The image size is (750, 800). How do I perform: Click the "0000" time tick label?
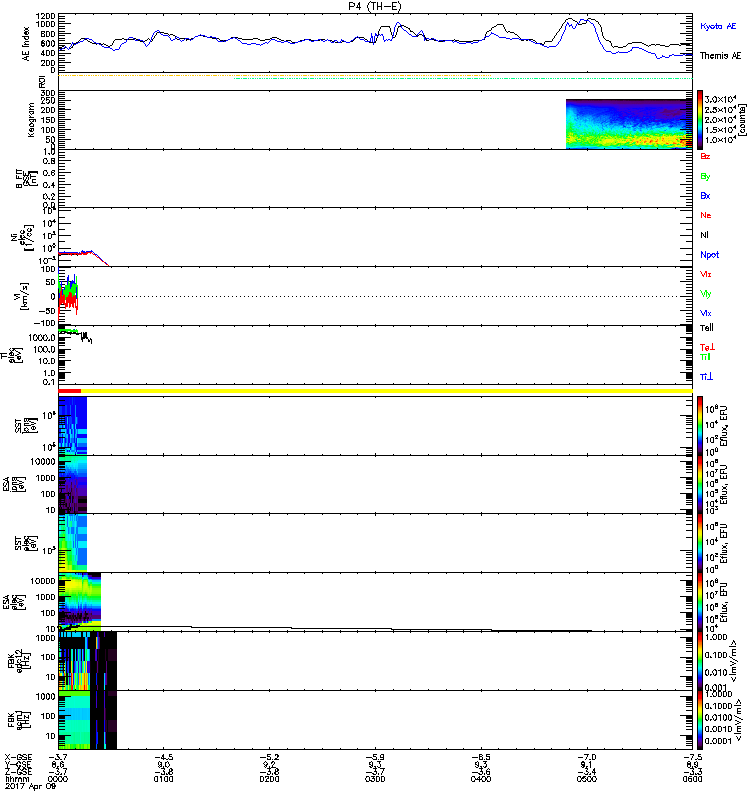coord(58,779)
